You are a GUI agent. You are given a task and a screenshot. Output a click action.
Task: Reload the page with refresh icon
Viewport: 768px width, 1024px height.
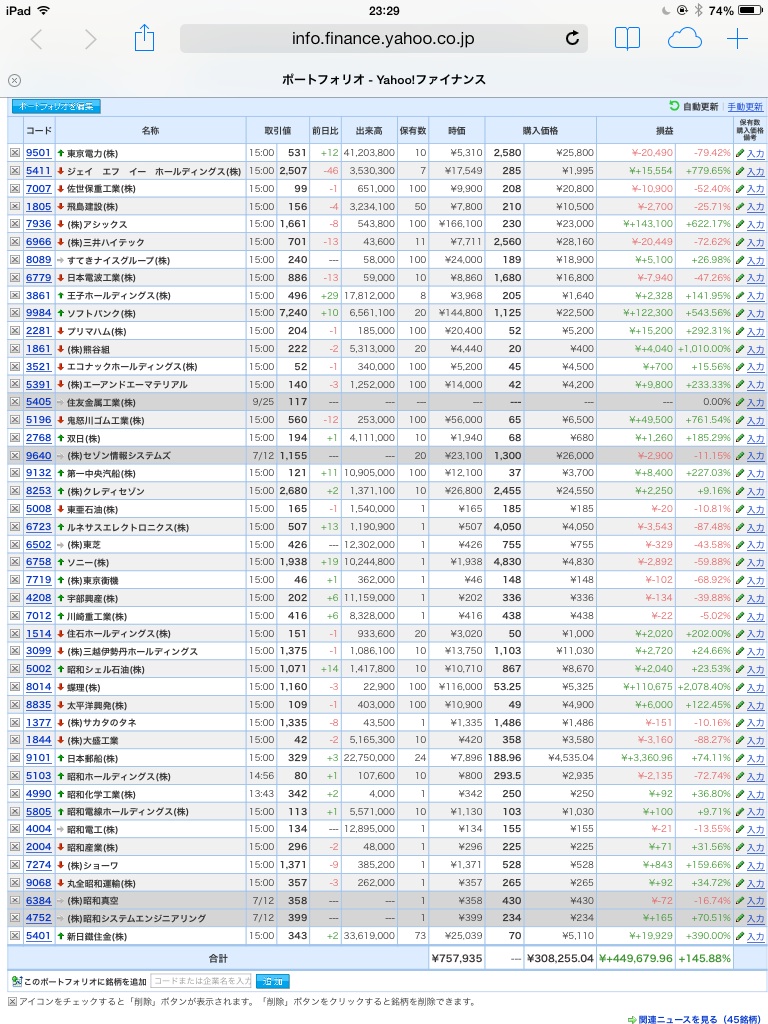tap(572, 39)
